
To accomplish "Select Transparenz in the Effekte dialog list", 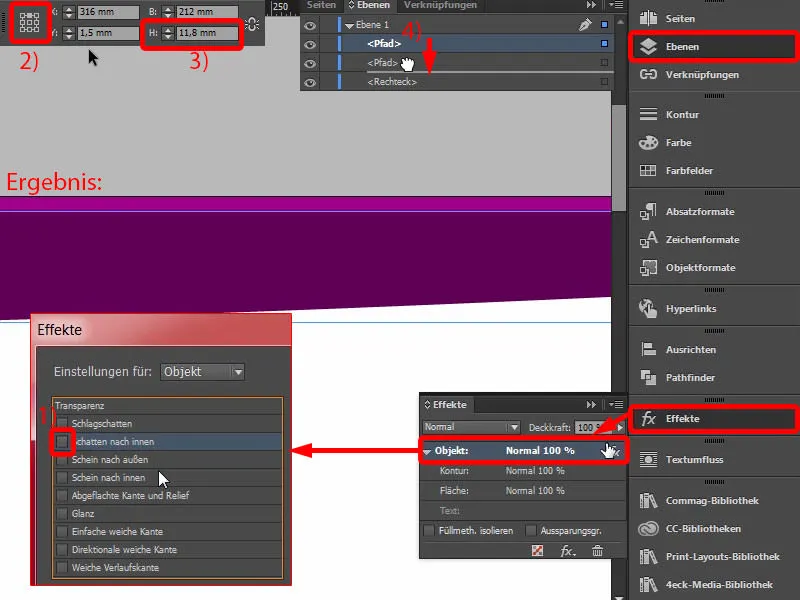I will click(167, 406).
